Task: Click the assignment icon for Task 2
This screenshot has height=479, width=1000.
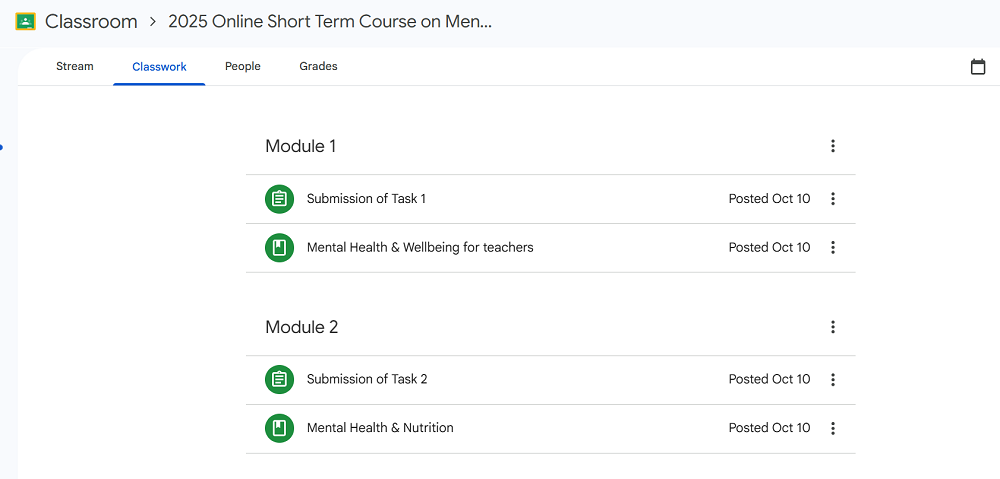Action: click(279, 379)
